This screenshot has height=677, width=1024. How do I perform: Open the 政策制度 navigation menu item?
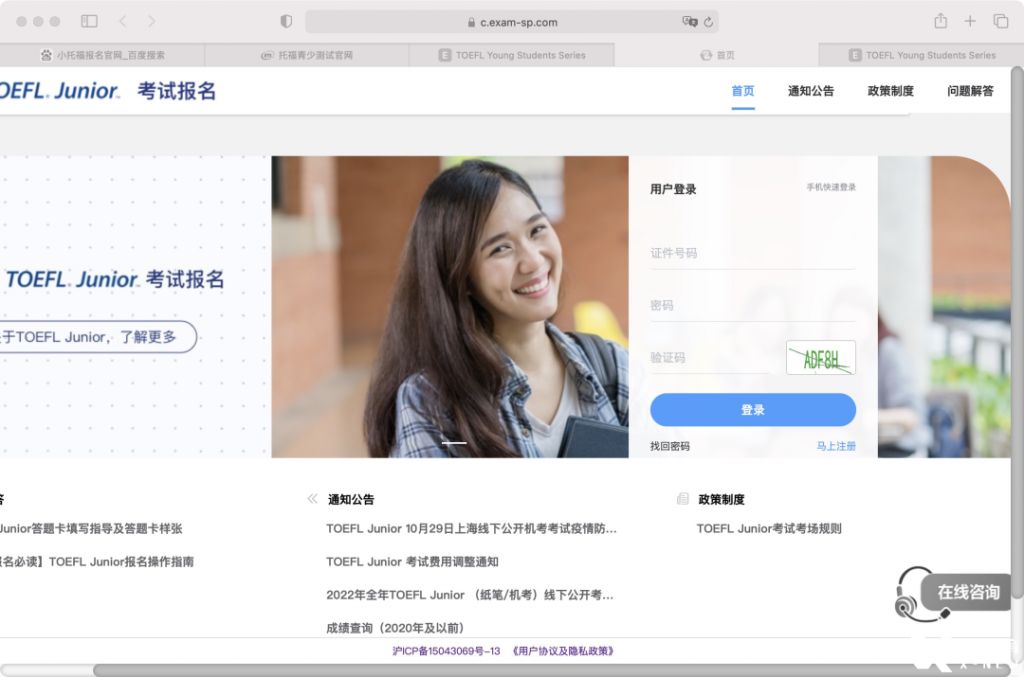tap(890, 91)
